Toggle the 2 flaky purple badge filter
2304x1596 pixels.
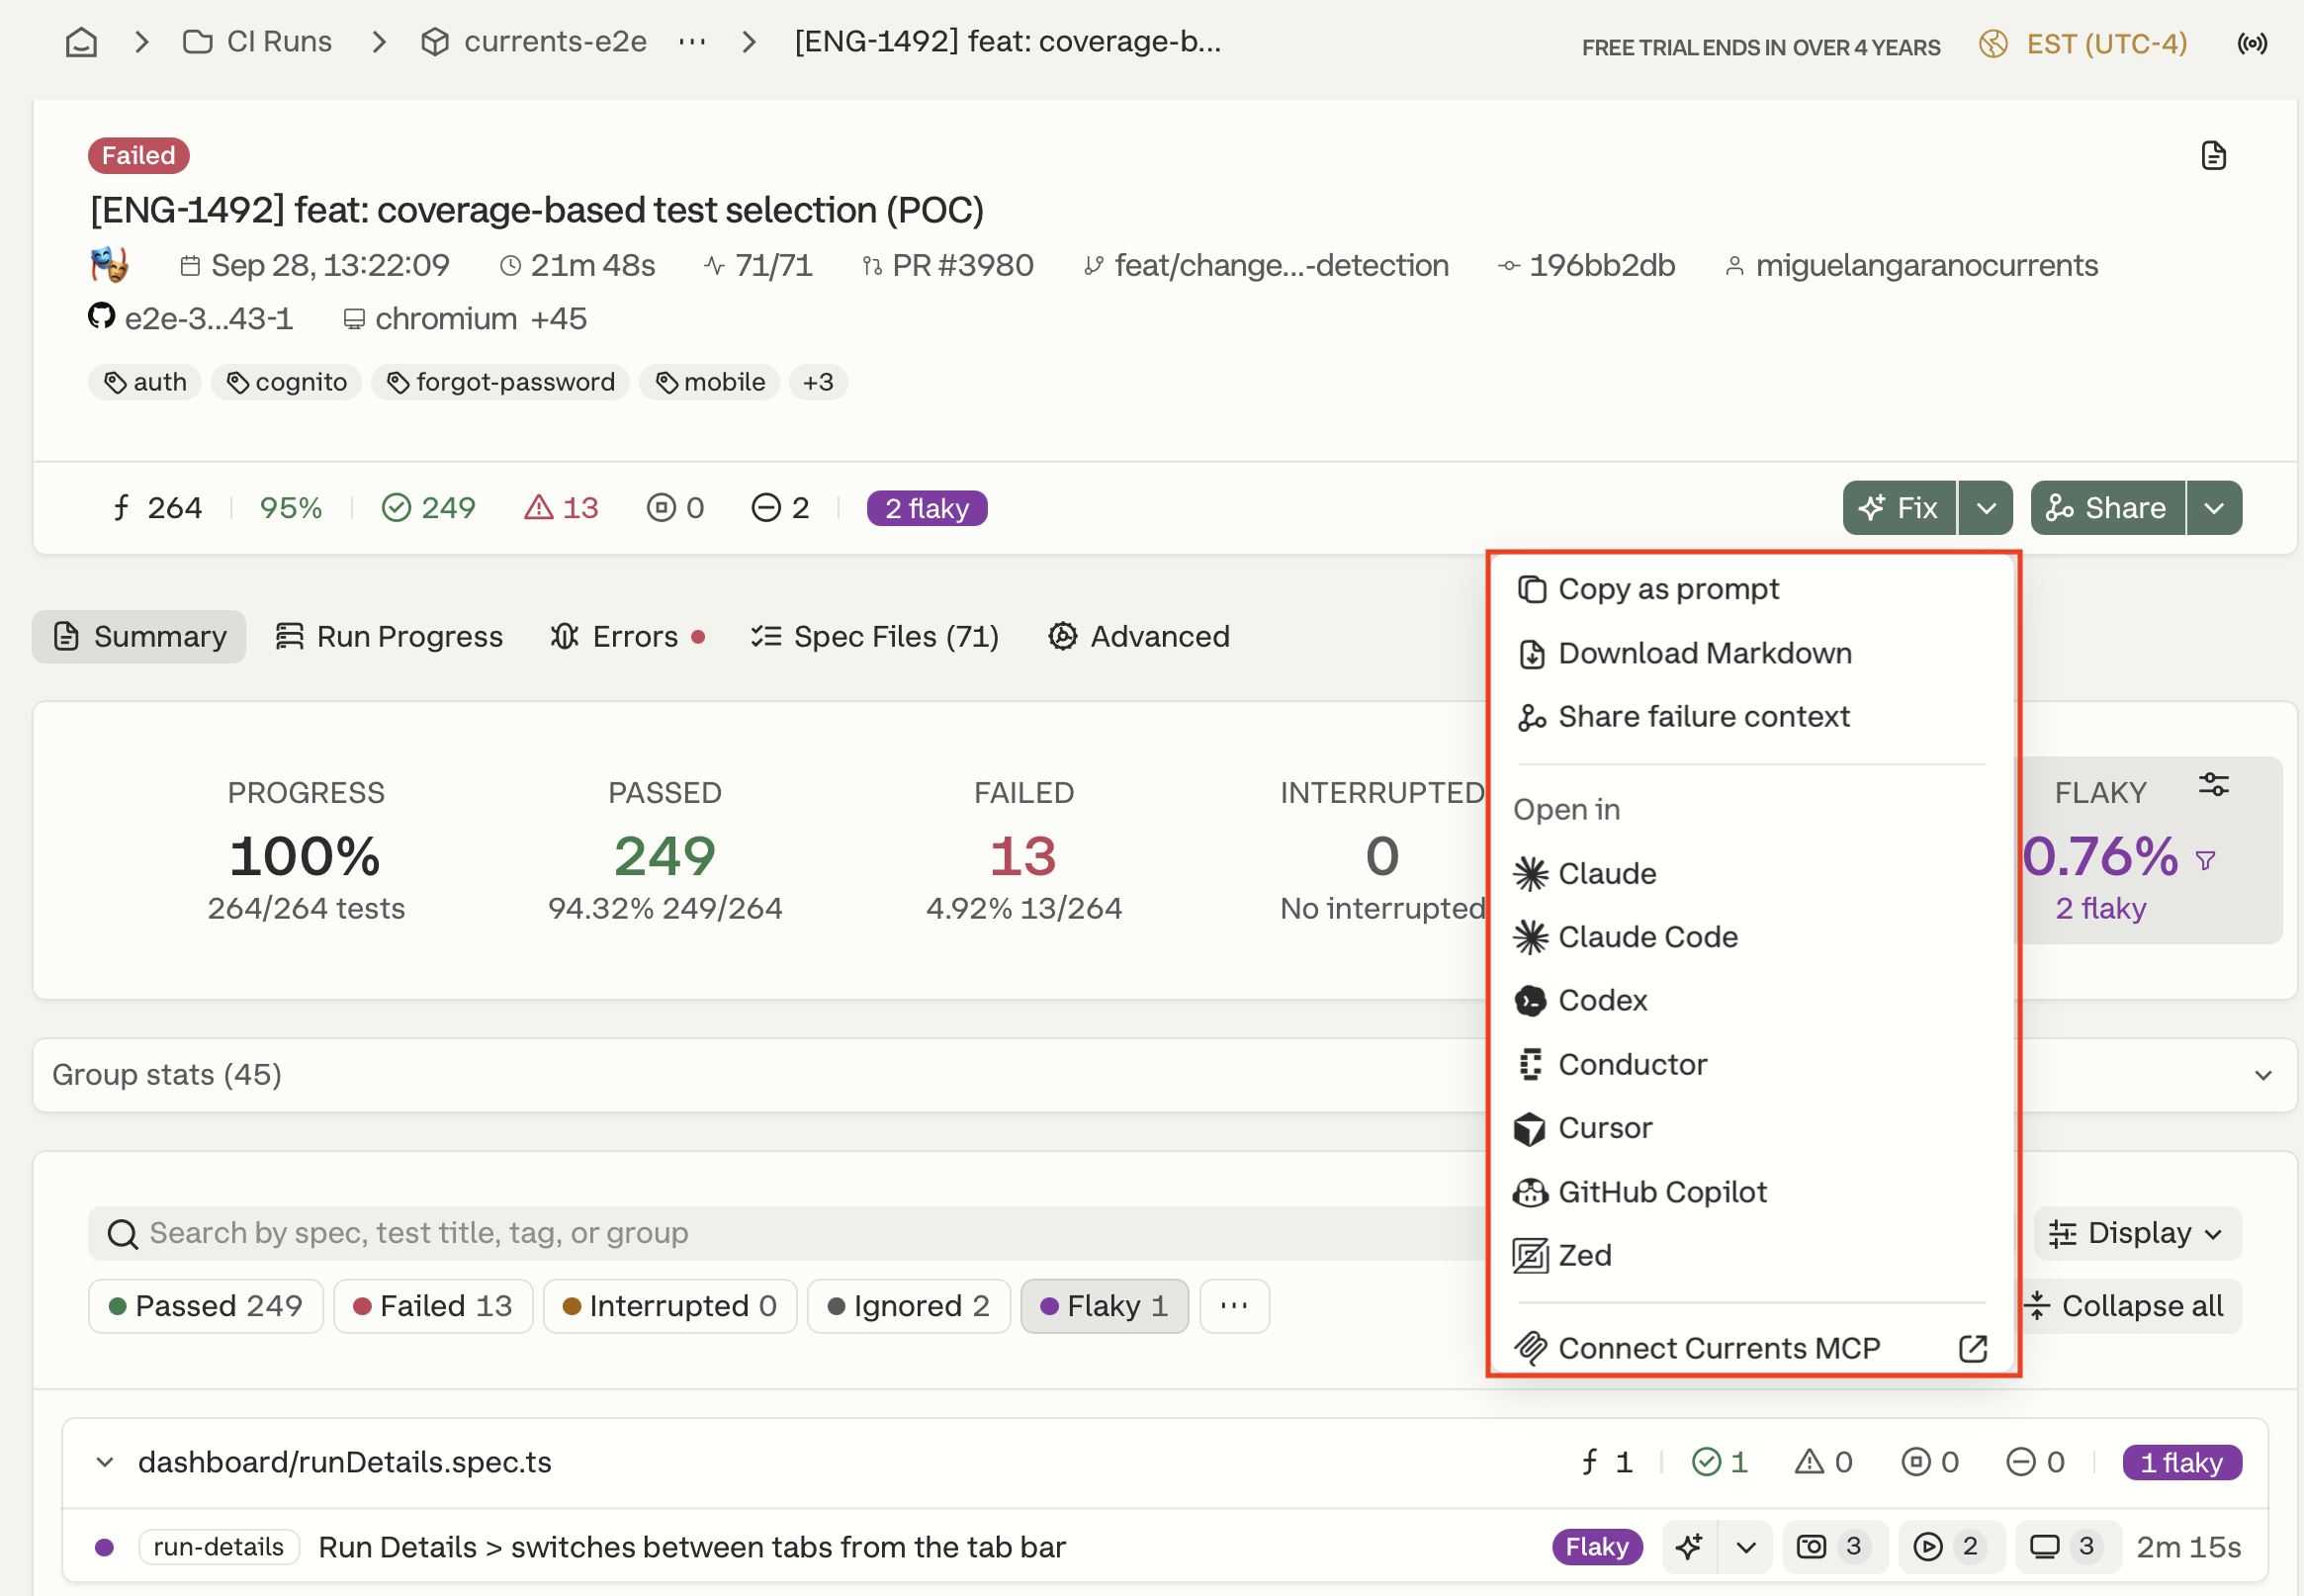pos(926,508)
